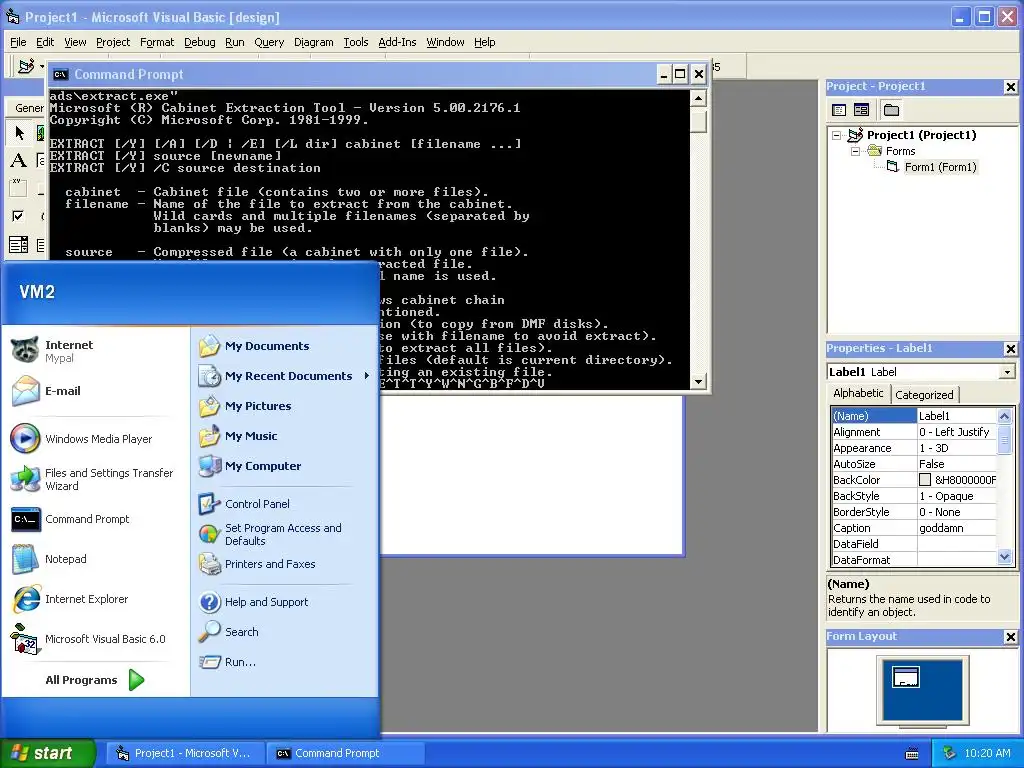Click the tray icon beside the clock
The width and height of the screenshot is (1024, 768).
(950, 753)
